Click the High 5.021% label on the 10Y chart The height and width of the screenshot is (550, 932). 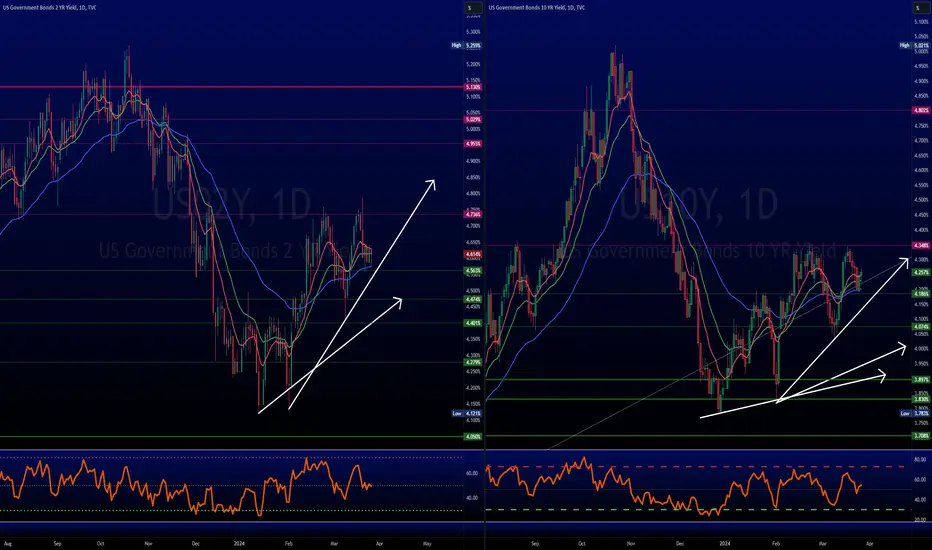click(914, 45)
